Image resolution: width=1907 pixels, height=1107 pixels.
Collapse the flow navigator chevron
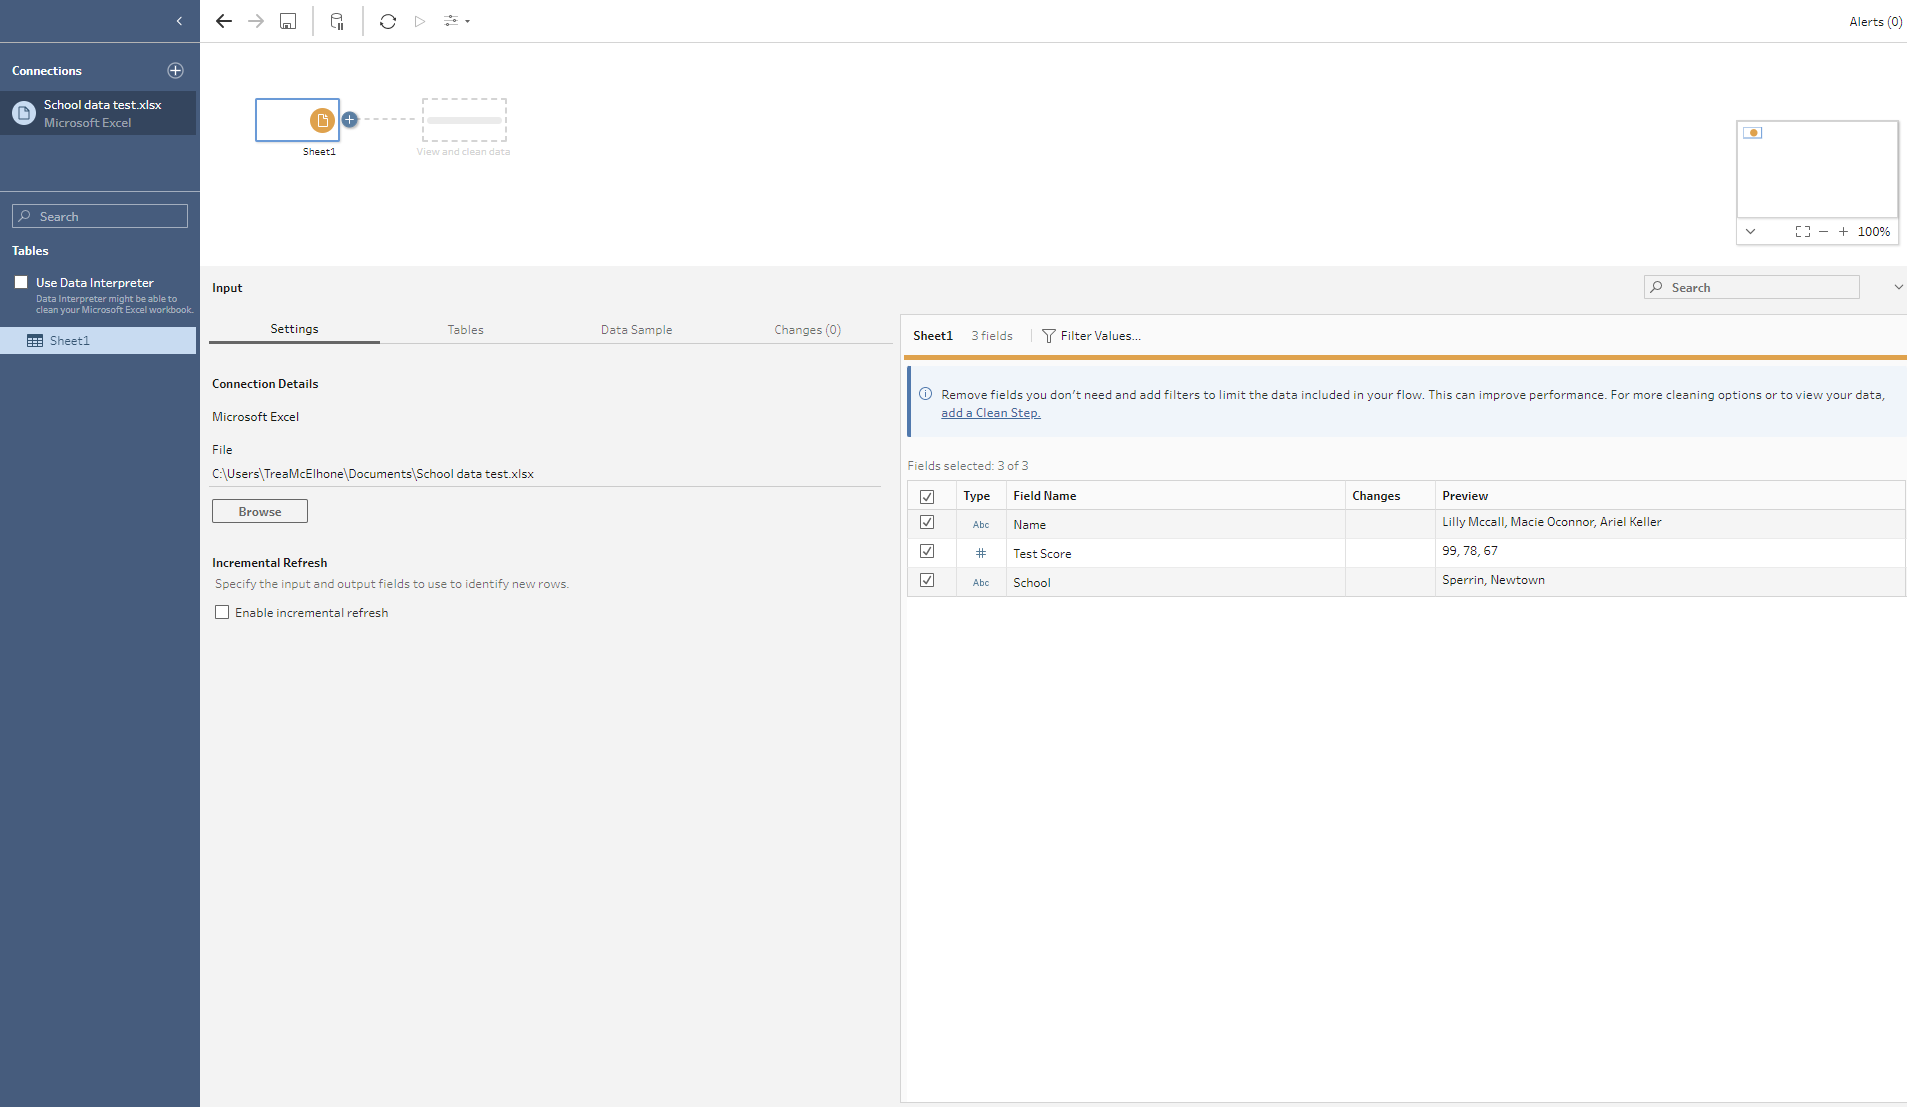coord(1750,231)
